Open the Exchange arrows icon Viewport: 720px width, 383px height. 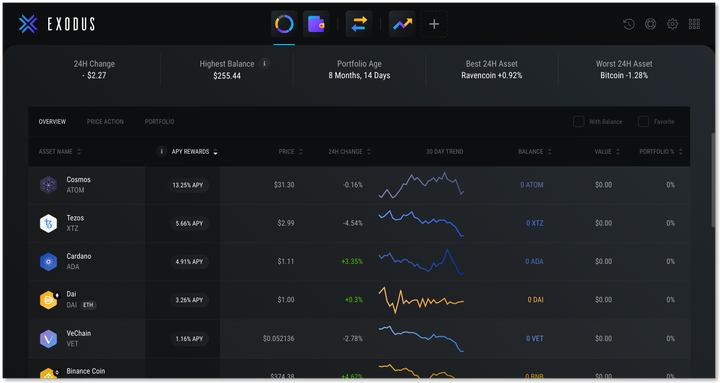359,24
